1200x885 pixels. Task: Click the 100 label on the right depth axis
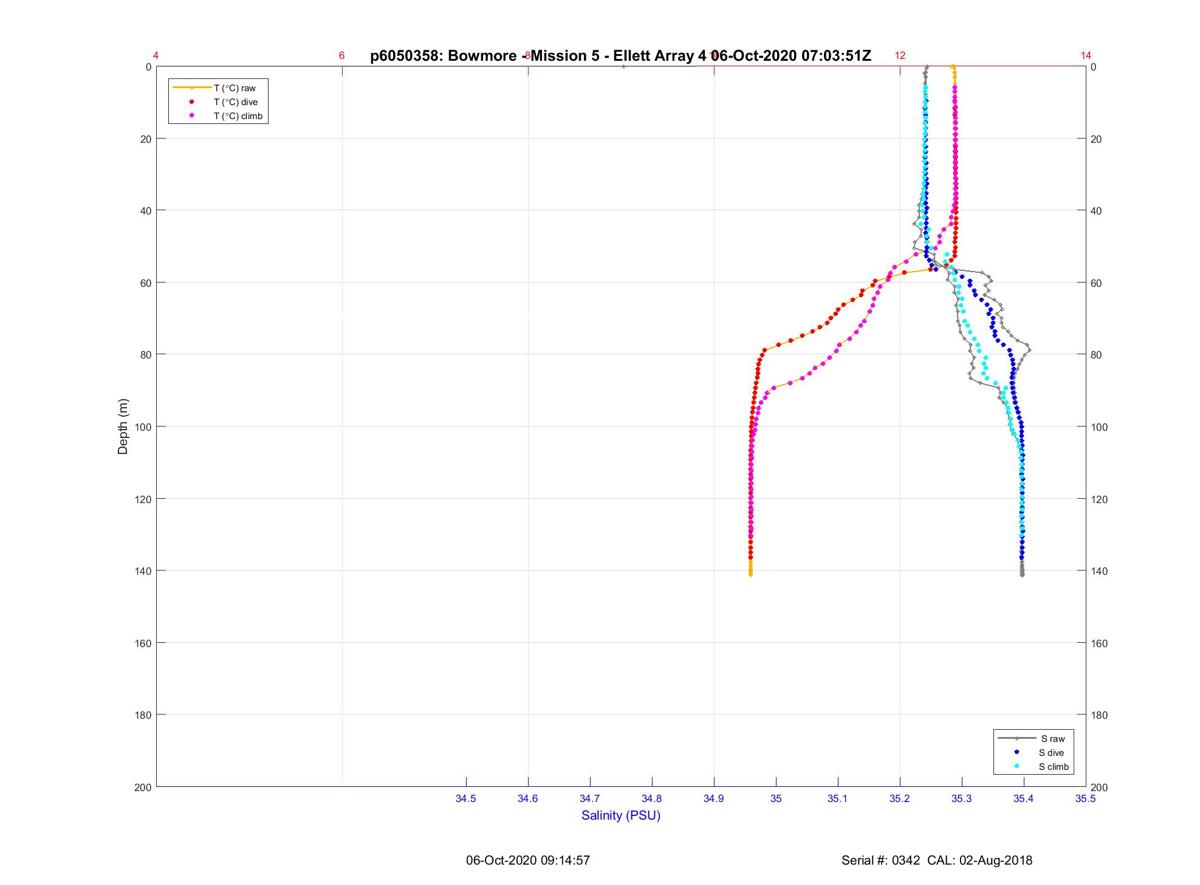(x=1100, y=427)
